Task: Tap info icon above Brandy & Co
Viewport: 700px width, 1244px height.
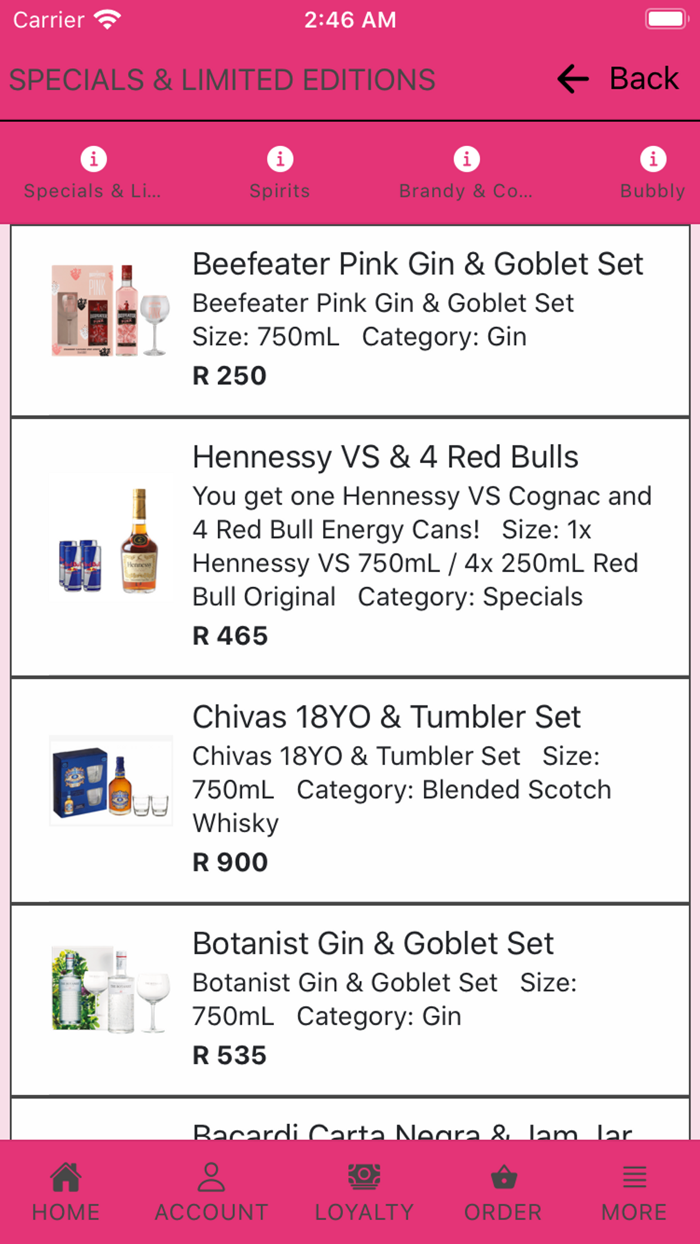Action: [466, 158]
